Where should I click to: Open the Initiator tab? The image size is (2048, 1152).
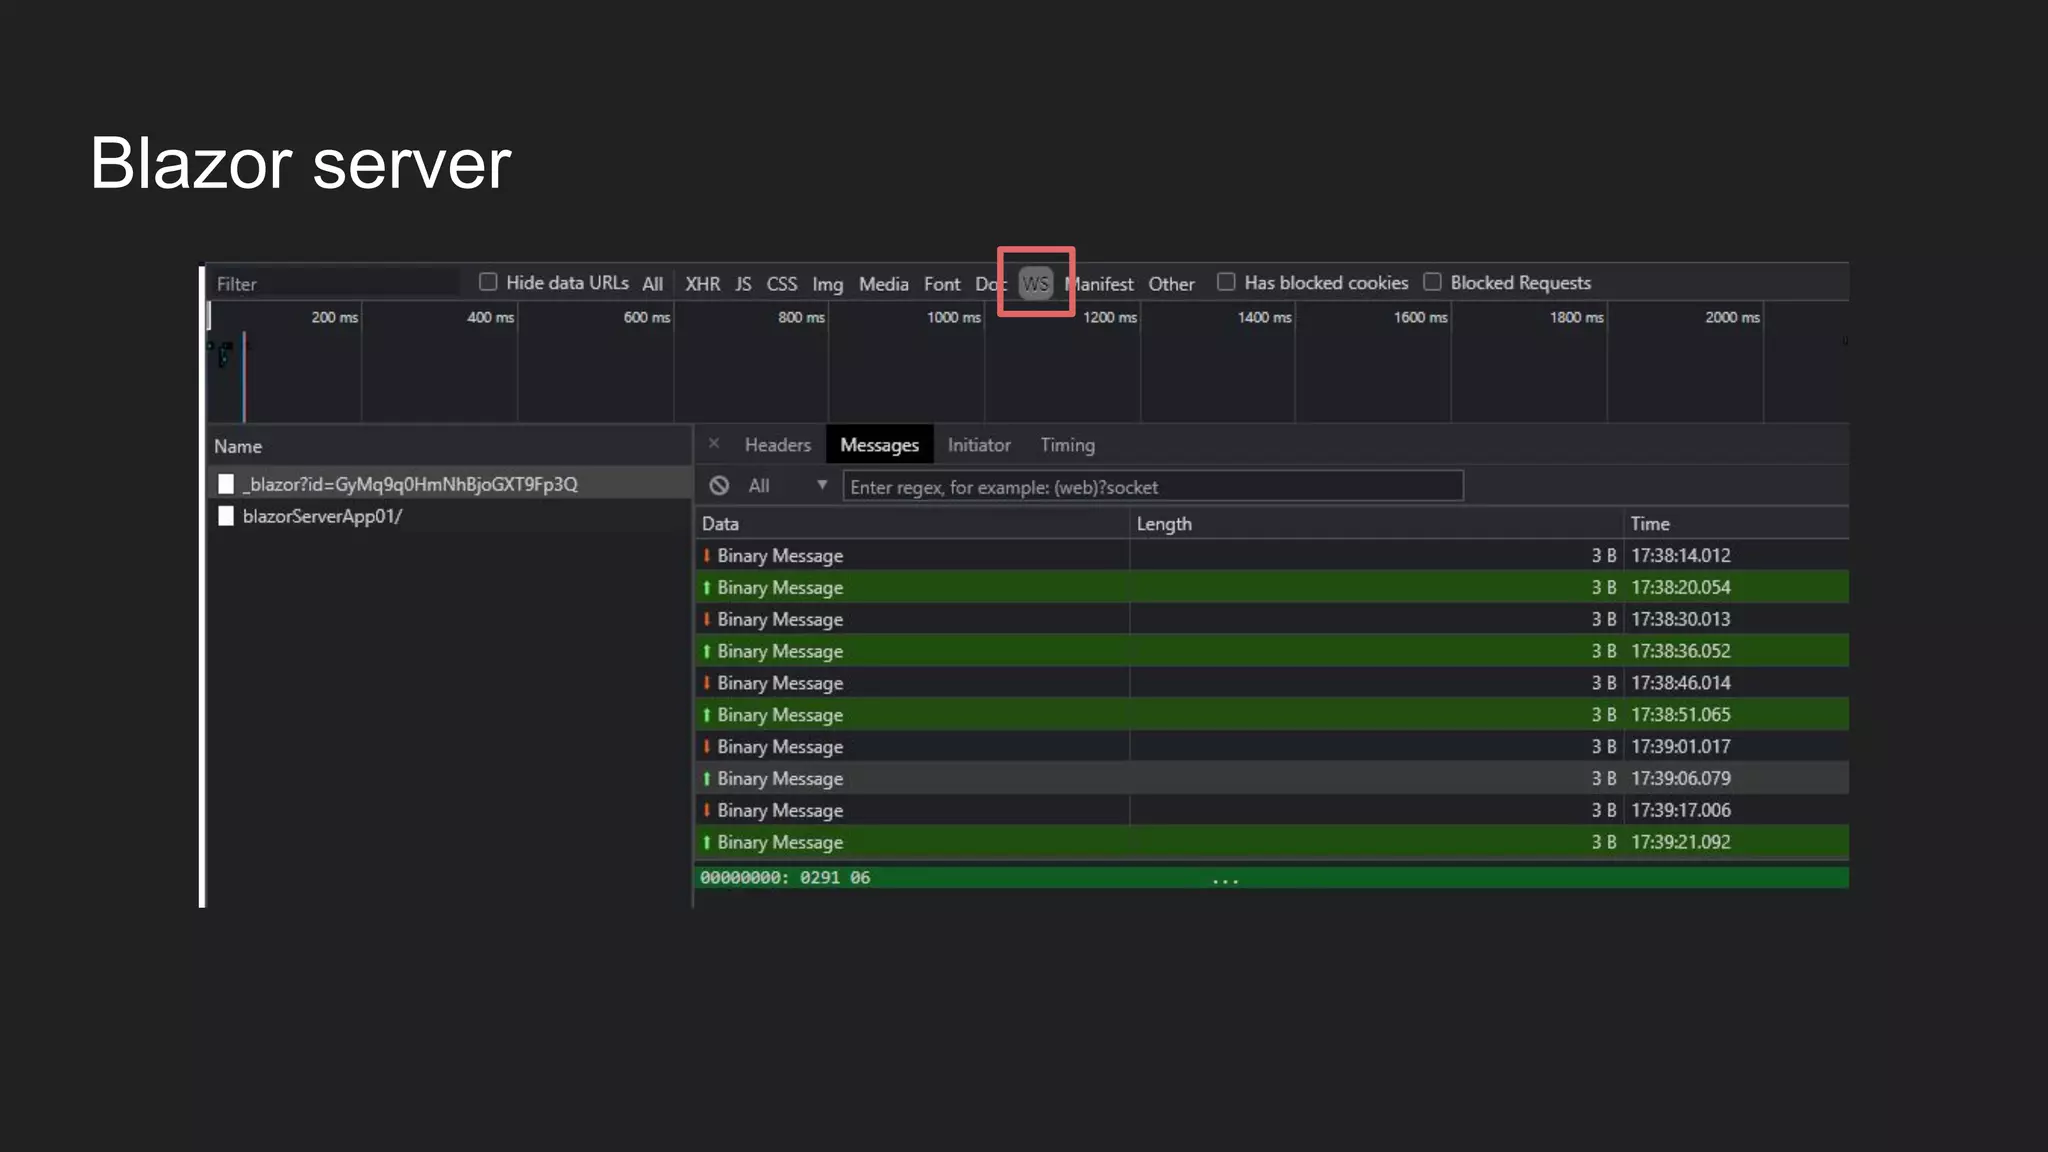979,445
